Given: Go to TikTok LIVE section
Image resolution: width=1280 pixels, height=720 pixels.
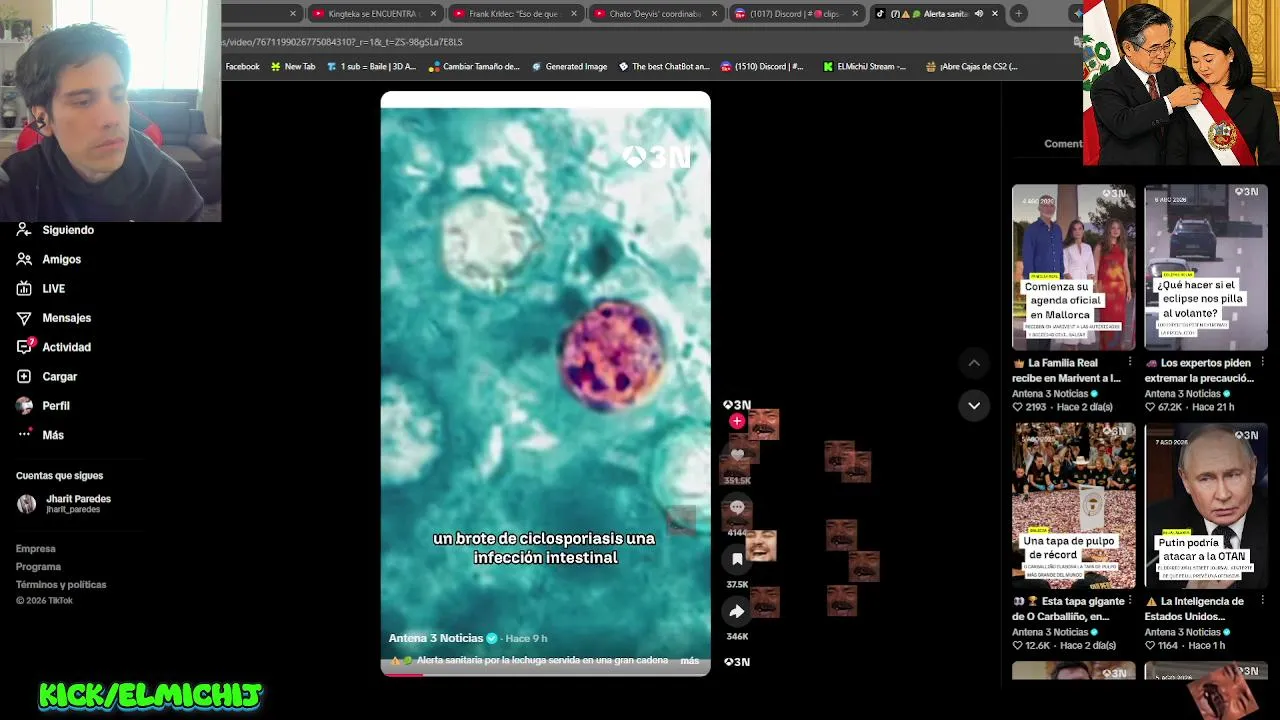Looking at the screenshot, I should click(53, 289).
